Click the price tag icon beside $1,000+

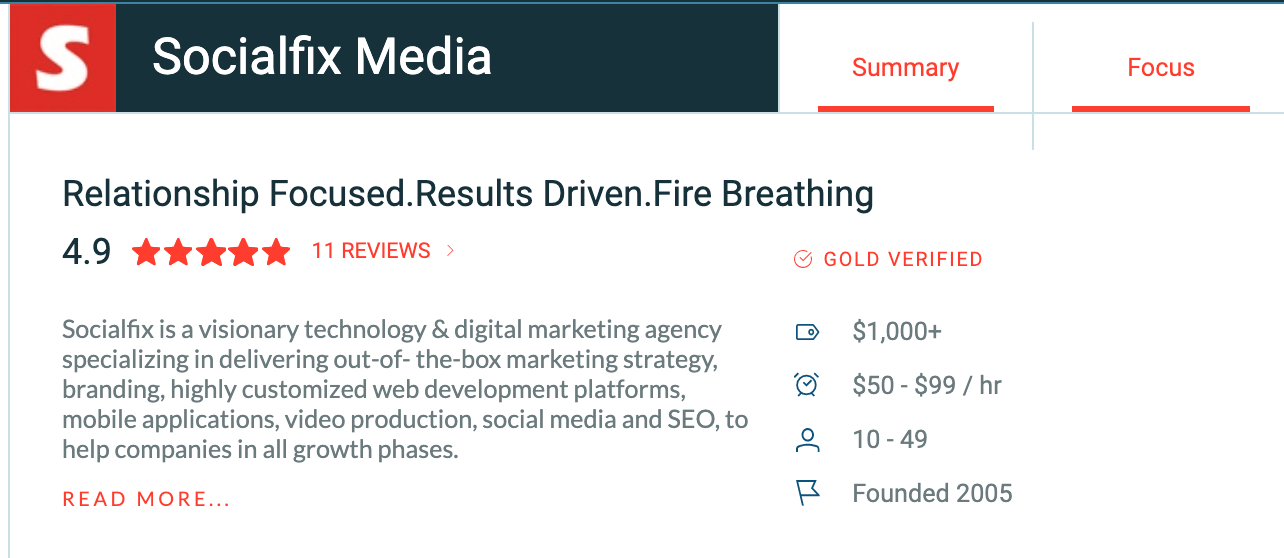click(807, 332)
